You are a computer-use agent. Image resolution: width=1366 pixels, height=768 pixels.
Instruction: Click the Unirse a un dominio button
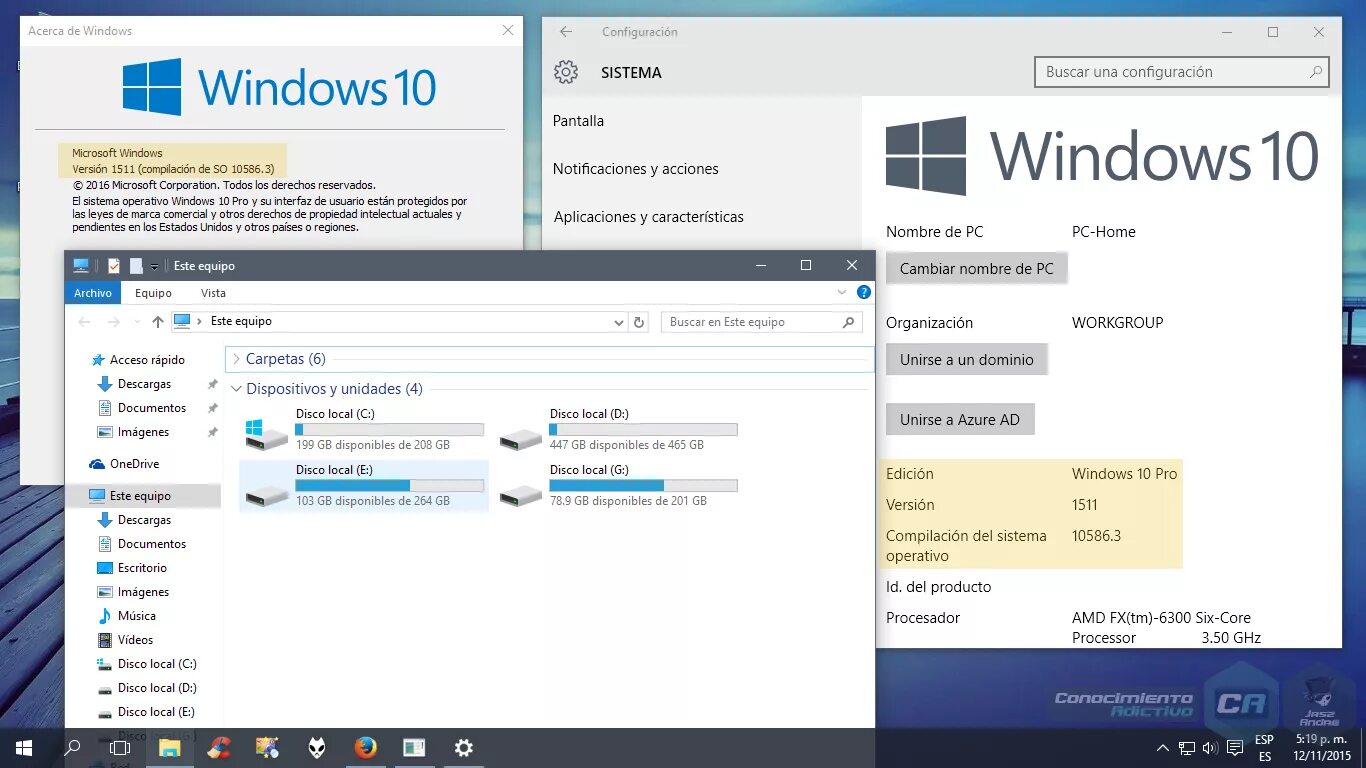[x=966, y=359]
